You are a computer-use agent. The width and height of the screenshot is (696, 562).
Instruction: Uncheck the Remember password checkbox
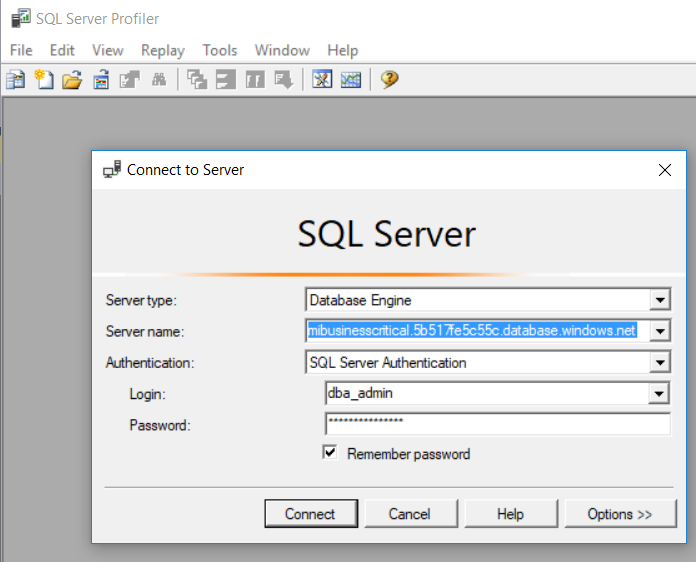click(x=330, y=453)
